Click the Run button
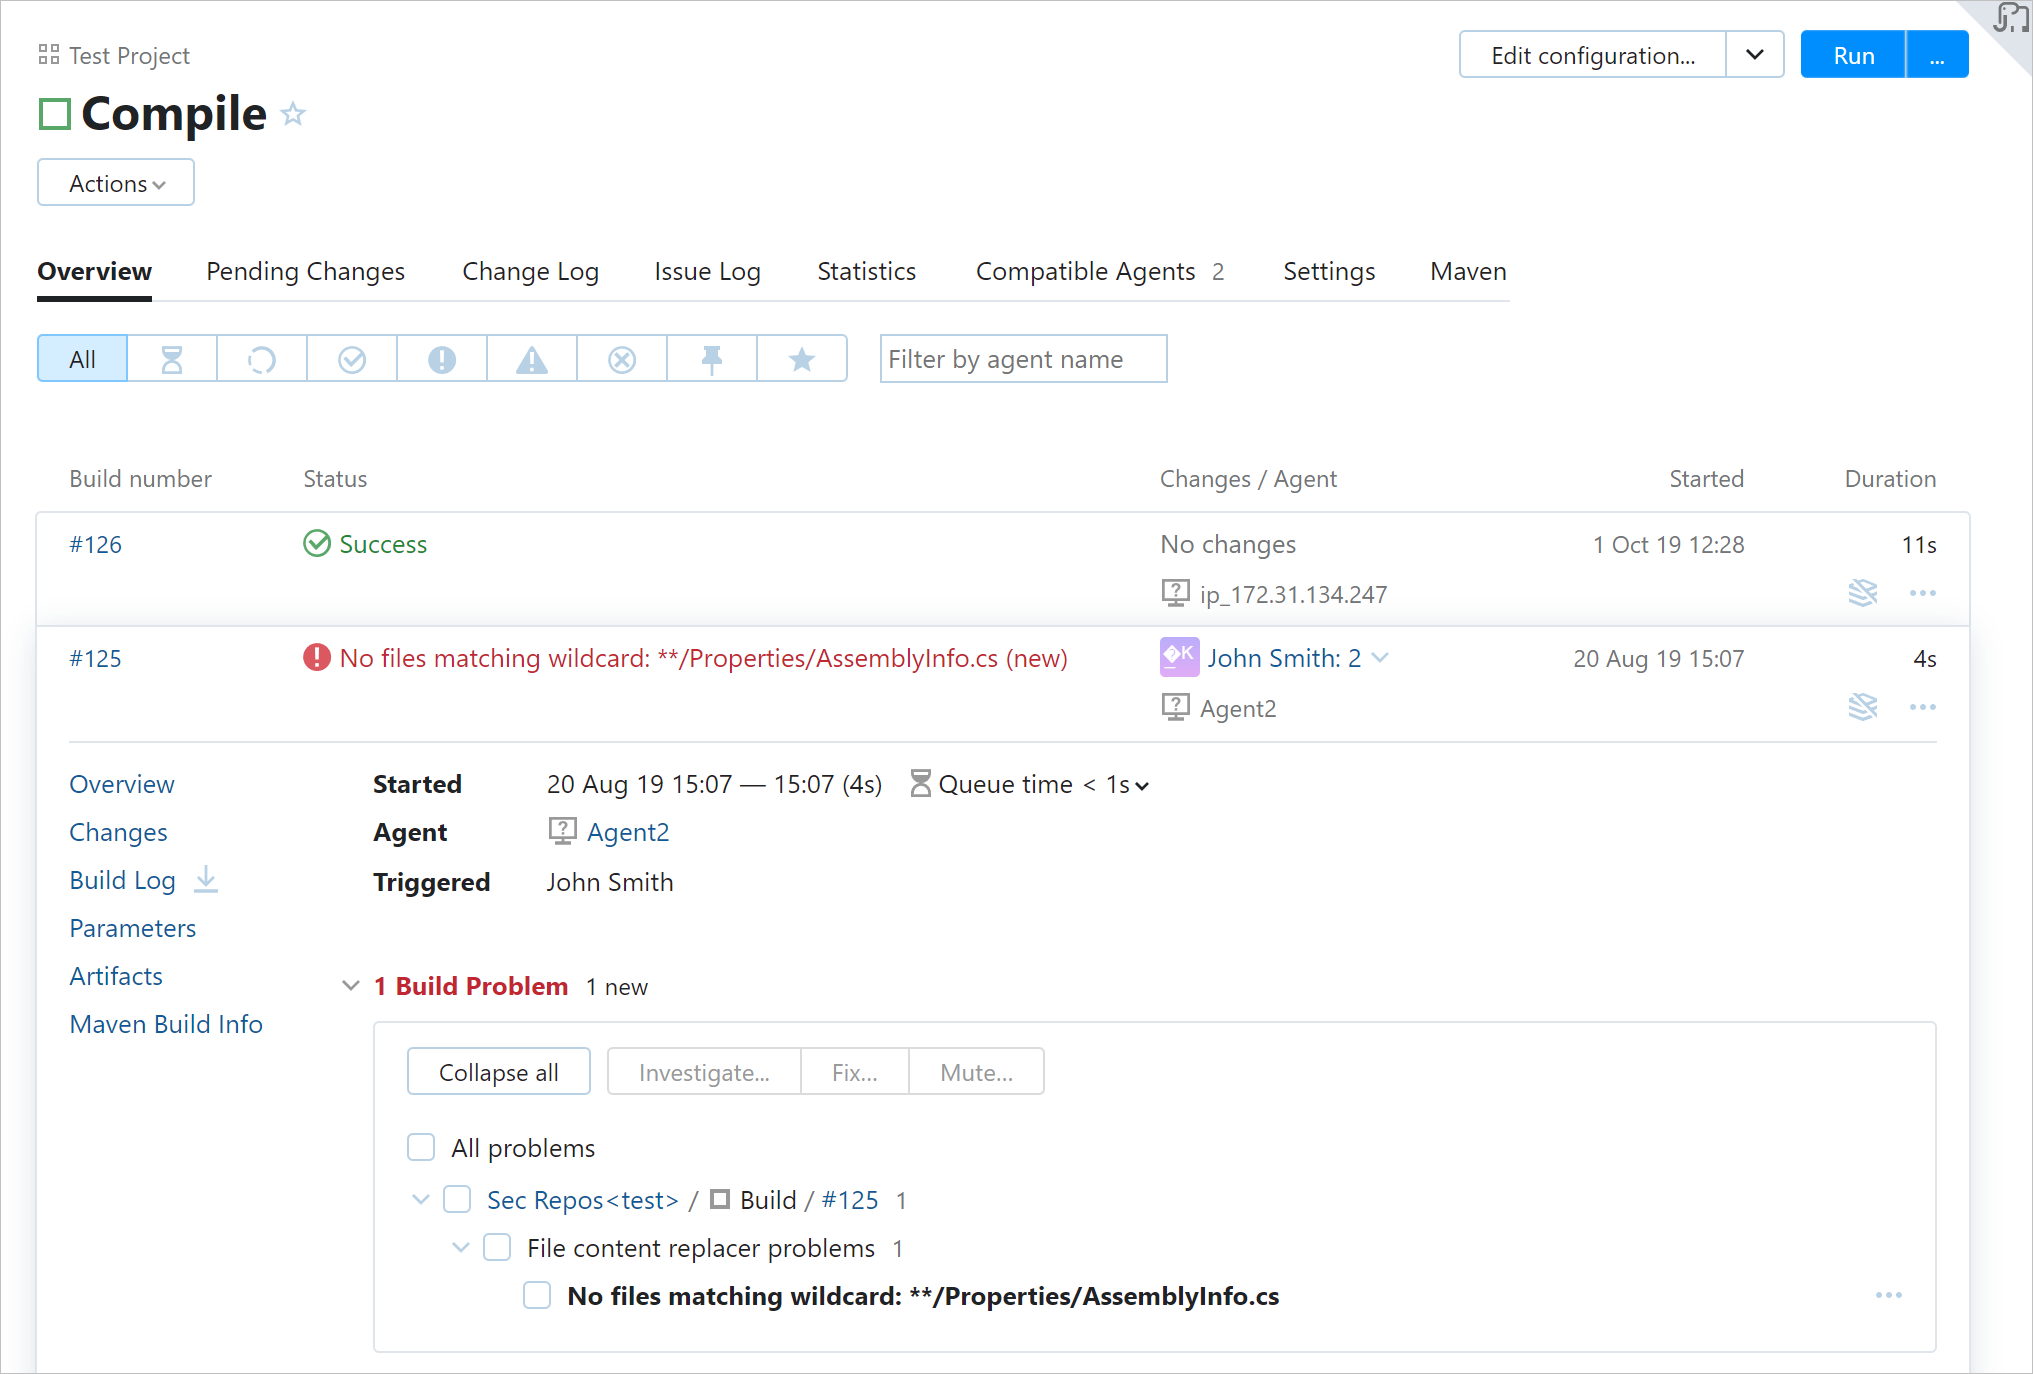The image size is (2033, 1374). (x=1852, y=54)
